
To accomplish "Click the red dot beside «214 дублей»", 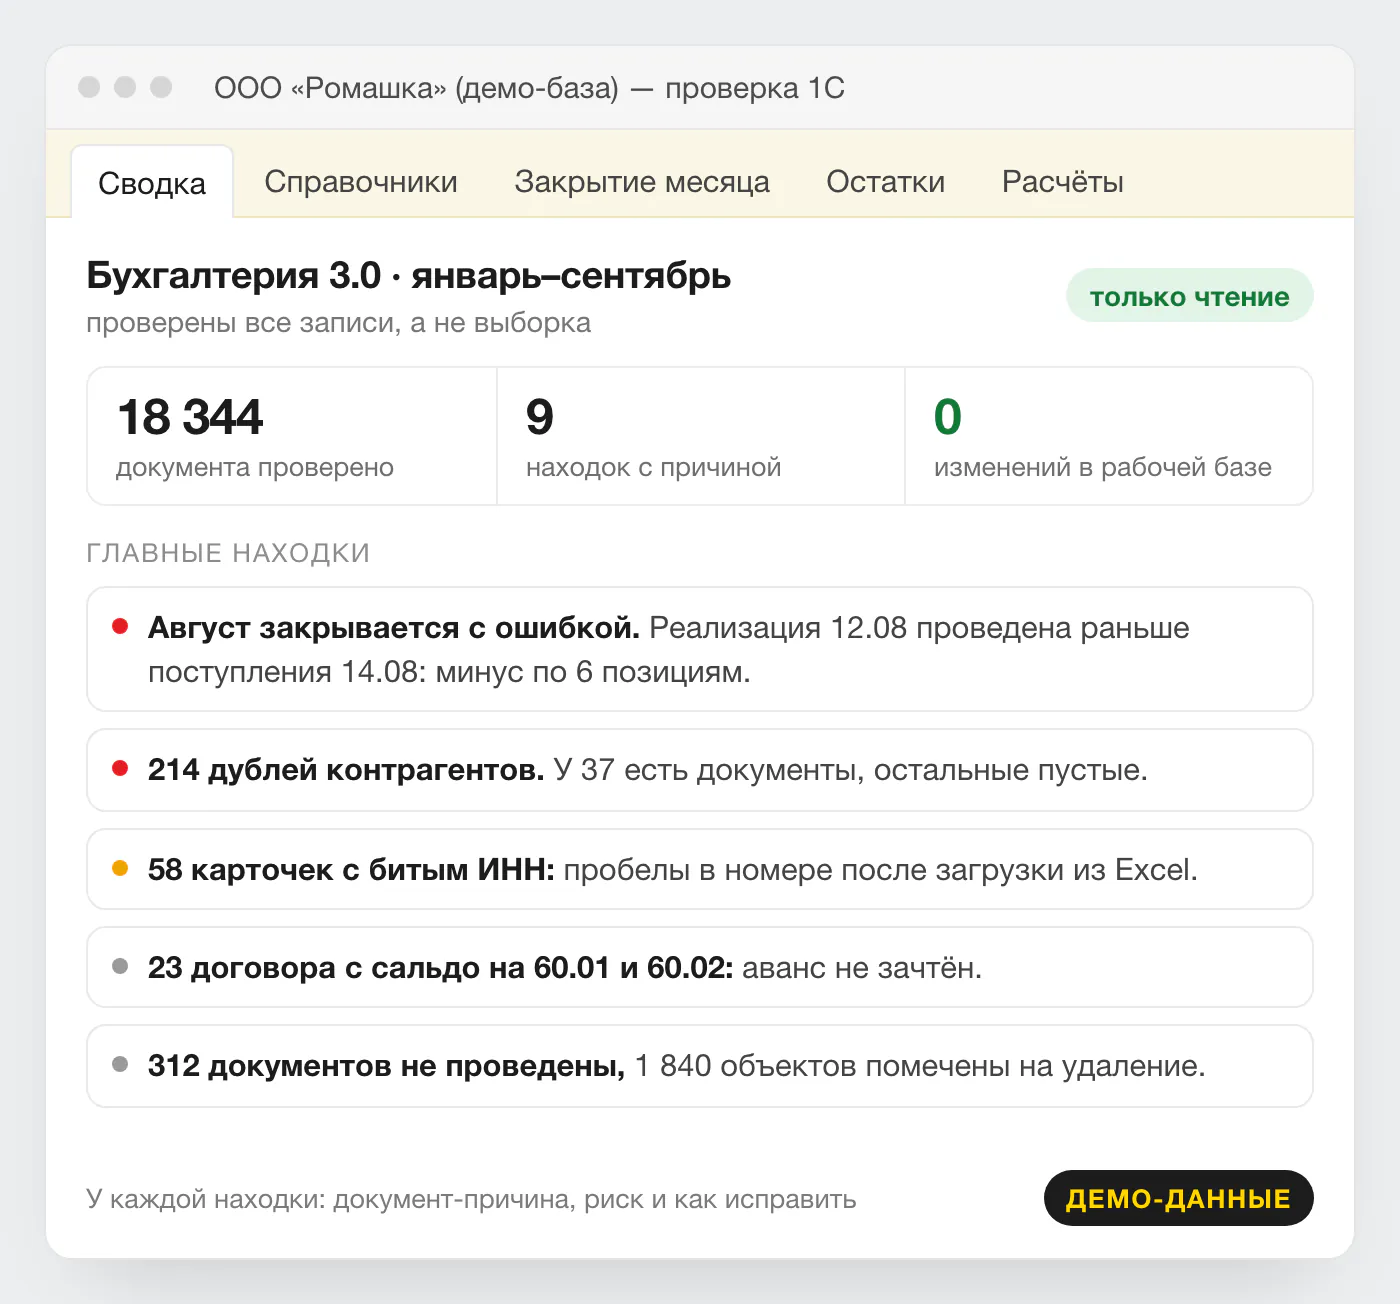I will [x=120, y=769].
